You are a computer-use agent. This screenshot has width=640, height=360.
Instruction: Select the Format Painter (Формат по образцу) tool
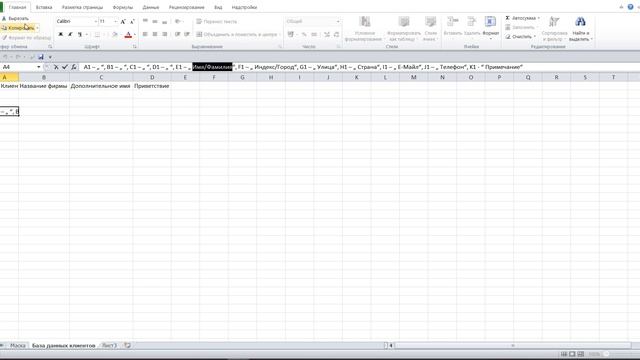click(x=27, y=38)
